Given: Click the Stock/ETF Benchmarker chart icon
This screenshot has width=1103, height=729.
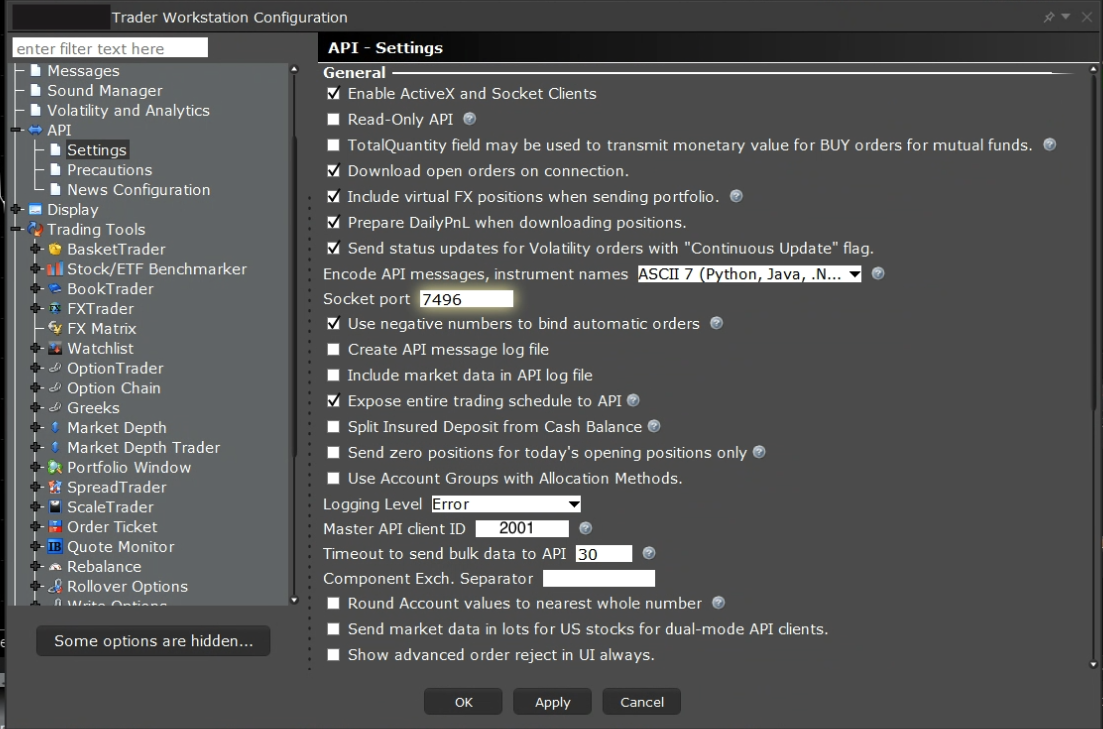Looking at the screenshot, I should [56, 269].
